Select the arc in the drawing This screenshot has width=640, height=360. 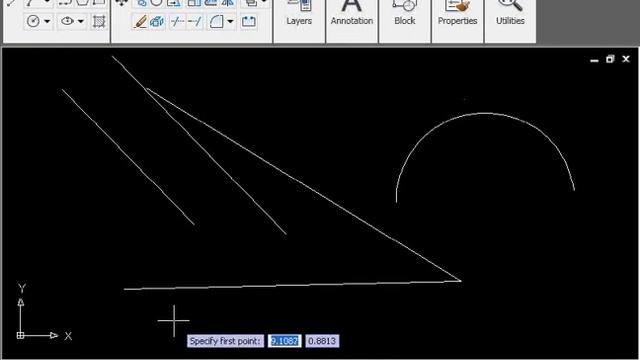(x=484, y=113)
